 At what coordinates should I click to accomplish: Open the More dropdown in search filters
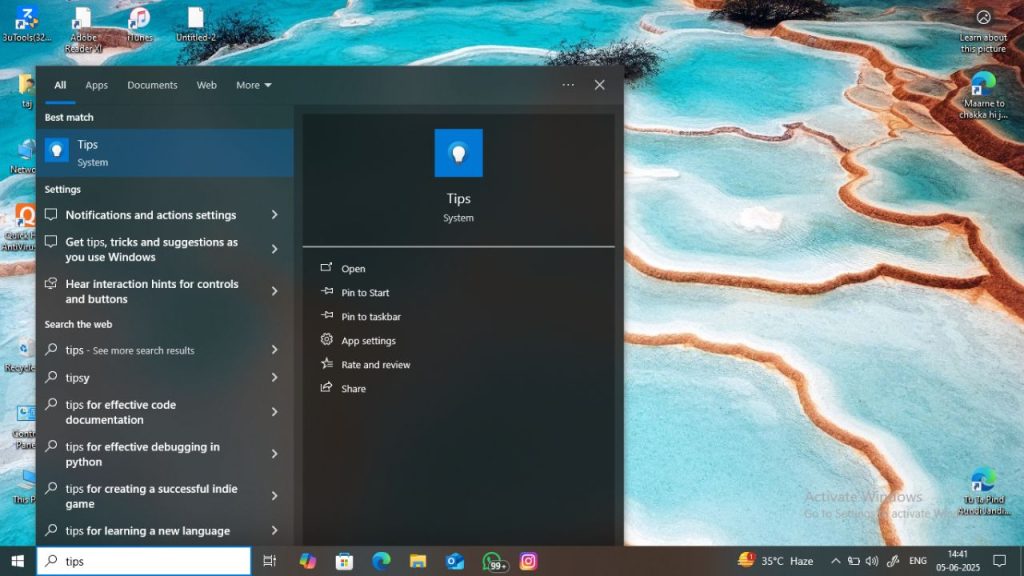(253, 85)
